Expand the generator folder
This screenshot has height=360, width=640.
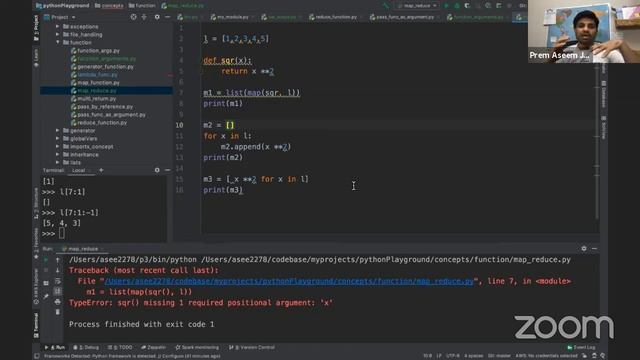pyautogui.click(x=58, y=131)
